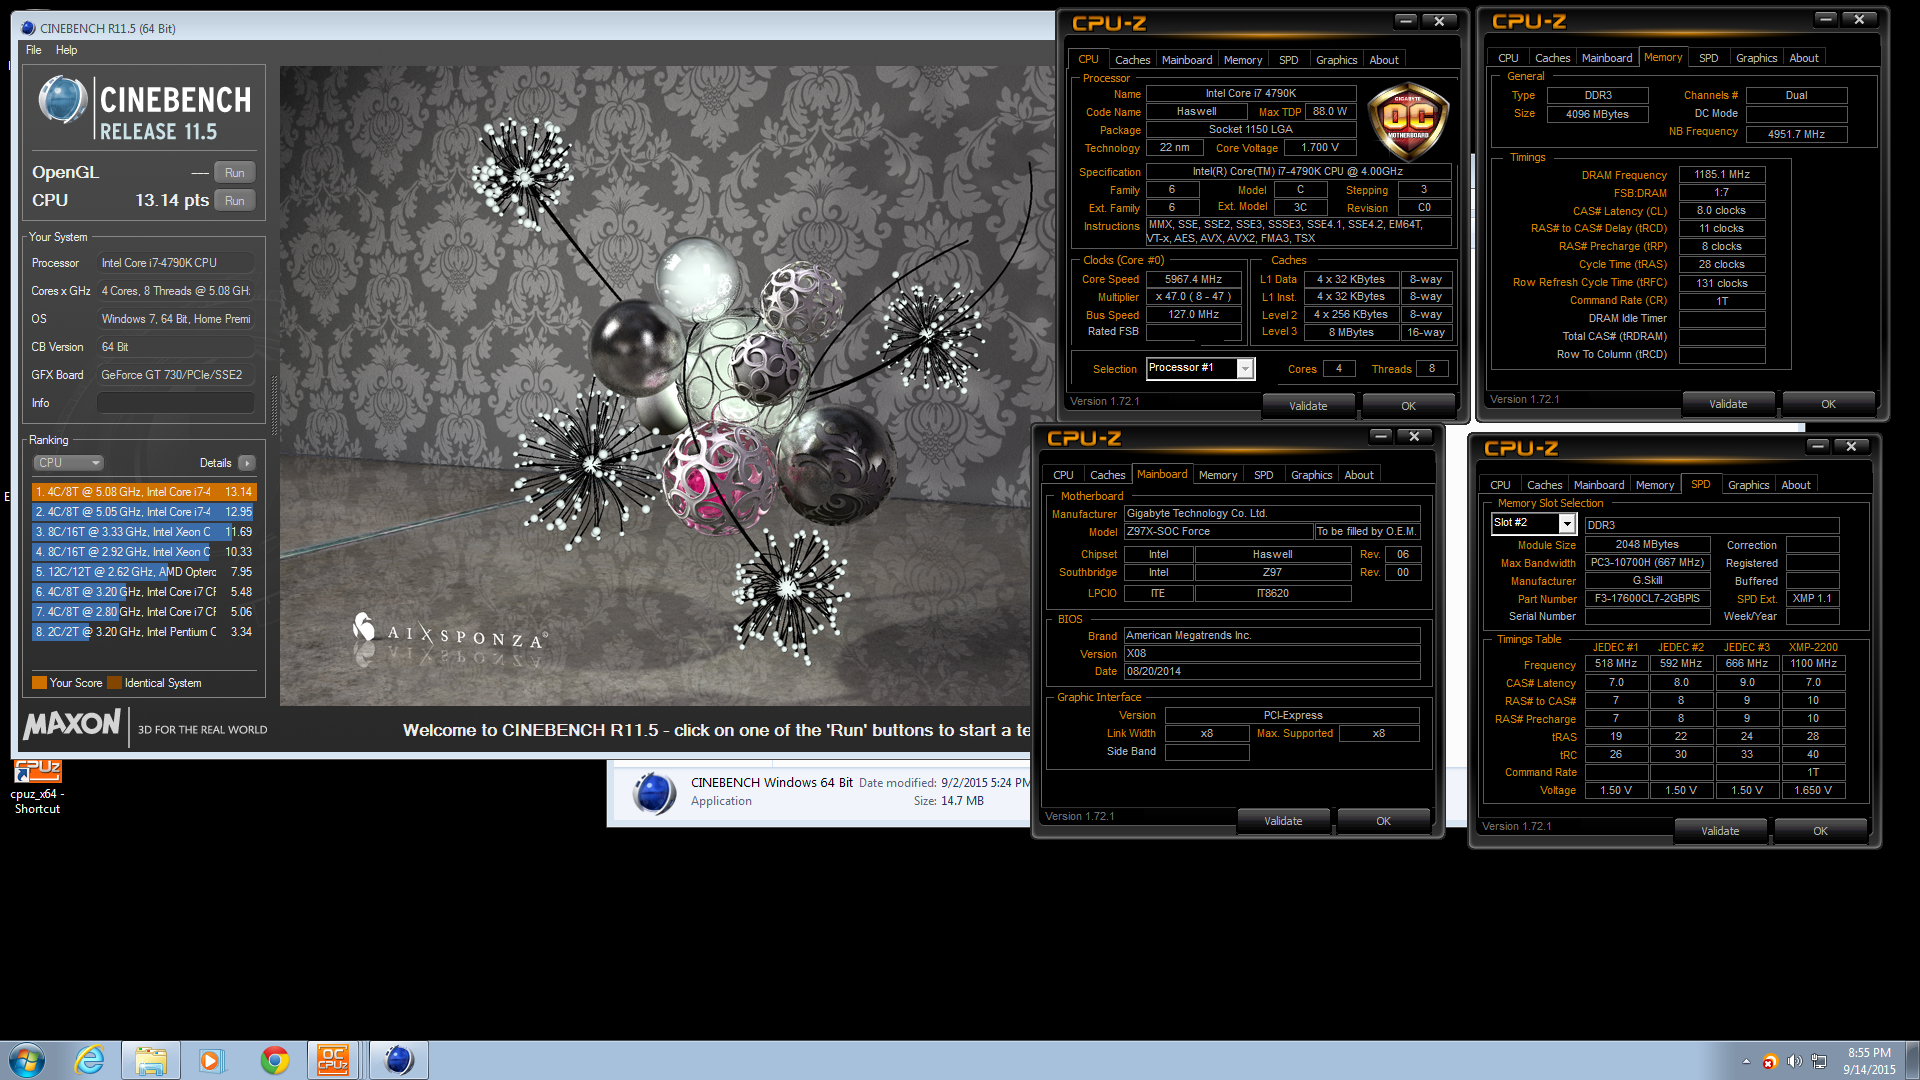The image size is (1920, 1080).
Task: Open the taskbar clock showing 8:55 PM
Action: tap(1869, 1061)
